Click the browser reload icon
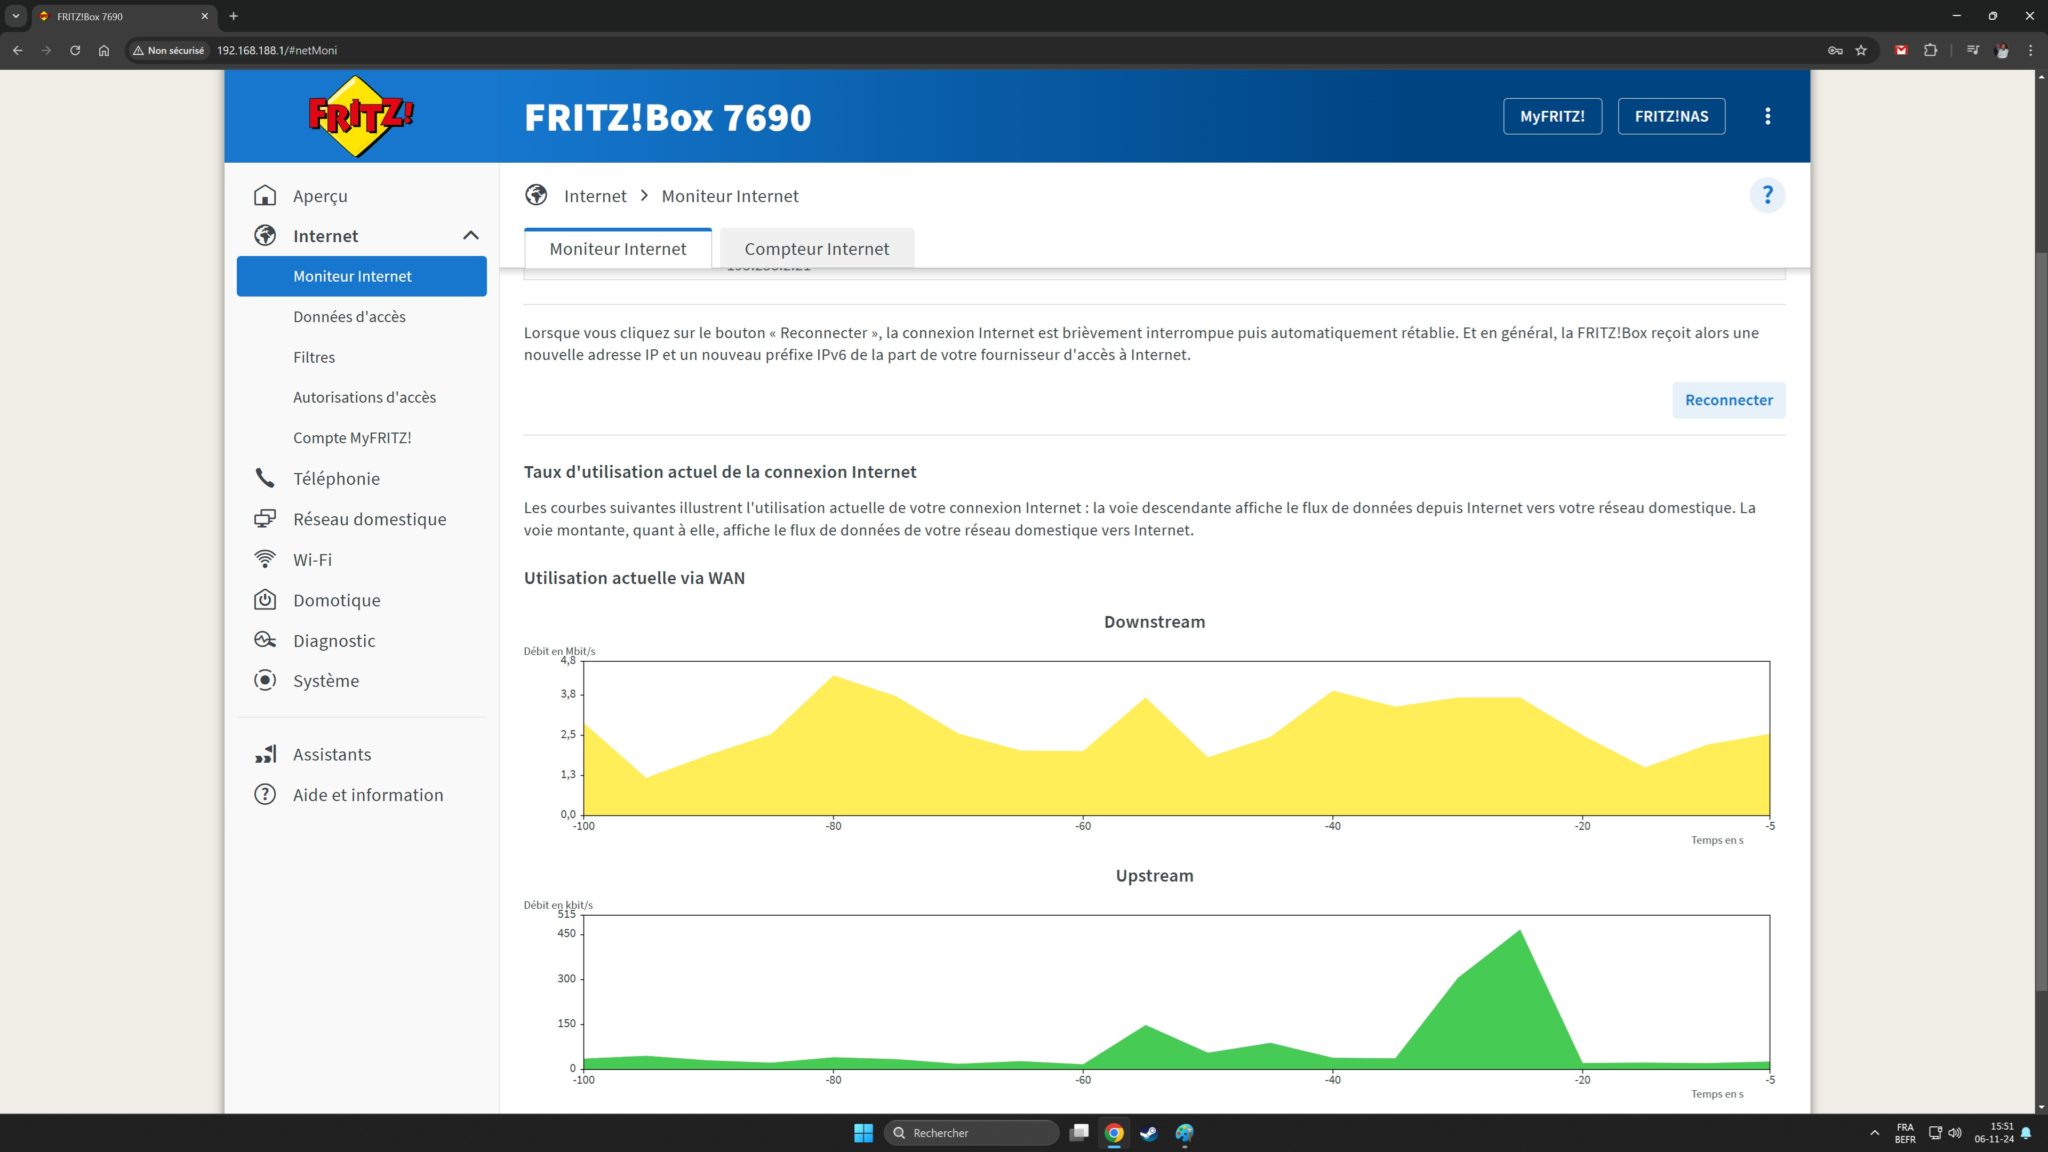 coord(75,50)
